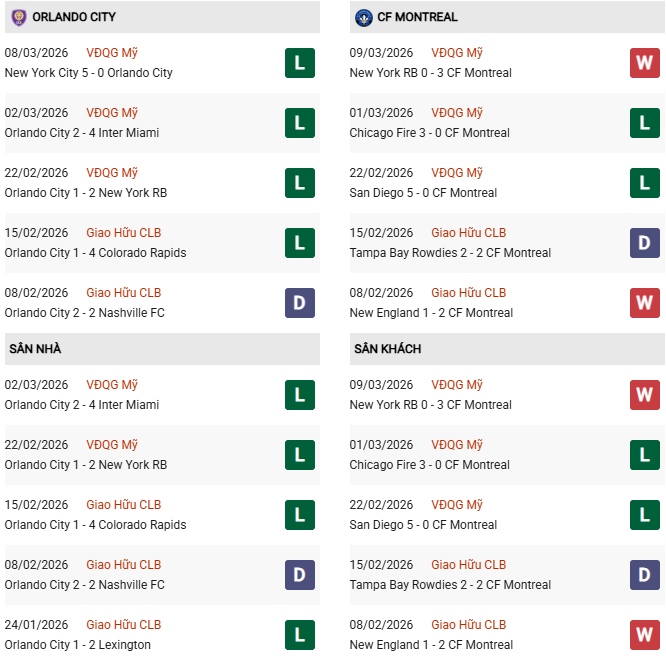This screenshot has height=658, width=666.
Task: Click the W badge for New England match in Sân Khách
Action: pyautogui.click(x=644, y=635)
